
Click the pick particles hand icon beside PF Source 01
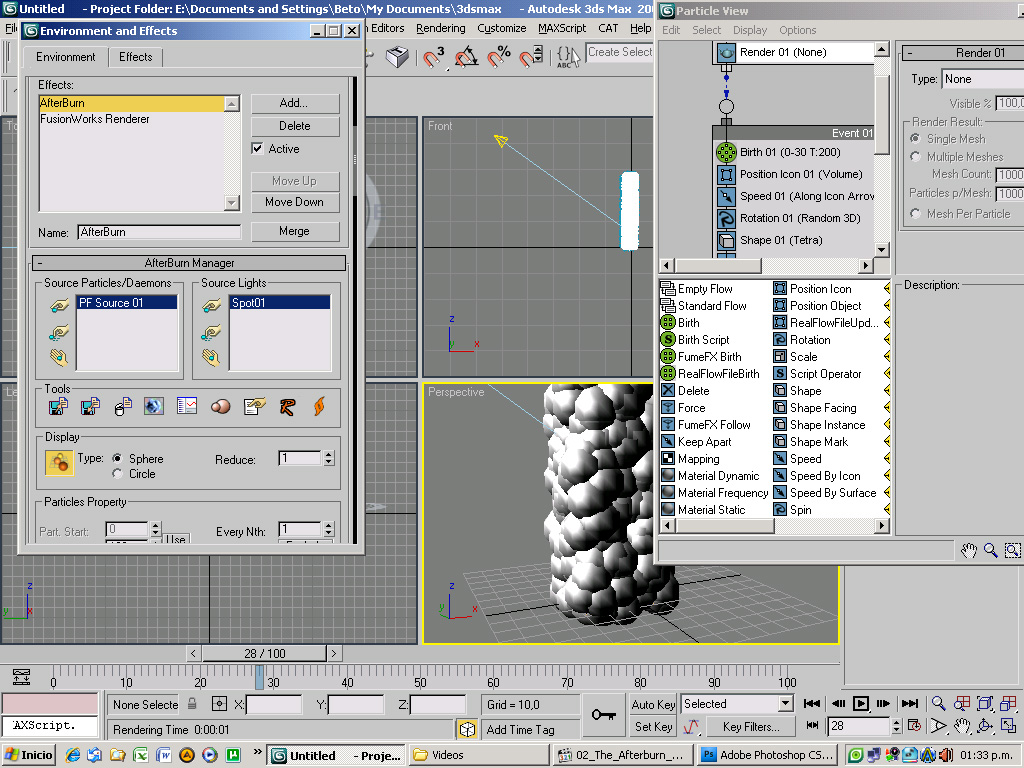(x=59, y=306)
